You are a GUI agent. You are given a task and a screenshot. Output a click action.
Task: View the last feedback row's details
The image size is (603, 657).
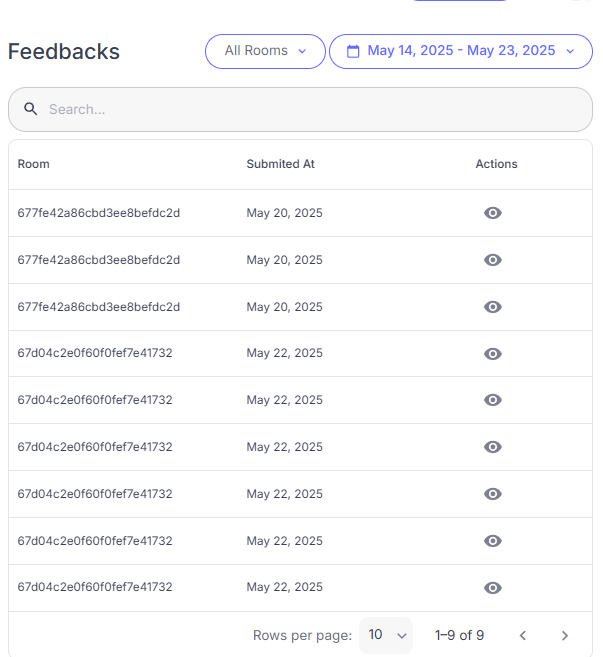492,588
